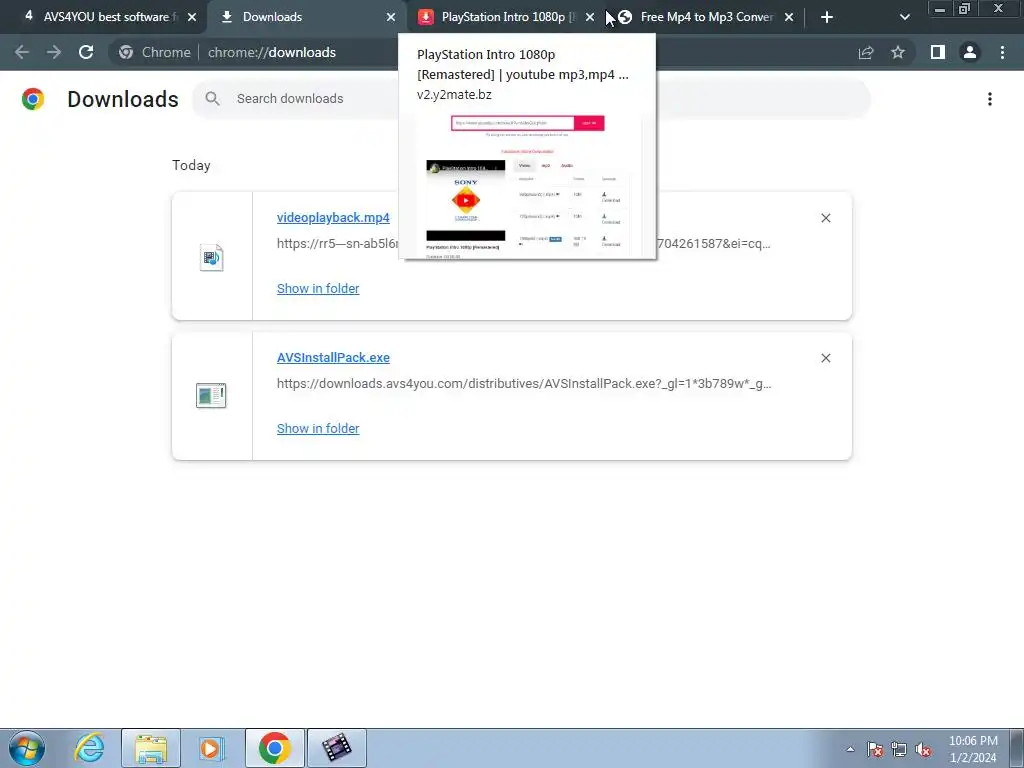Close the AVS4YOU tab

(x=192, y=18)
